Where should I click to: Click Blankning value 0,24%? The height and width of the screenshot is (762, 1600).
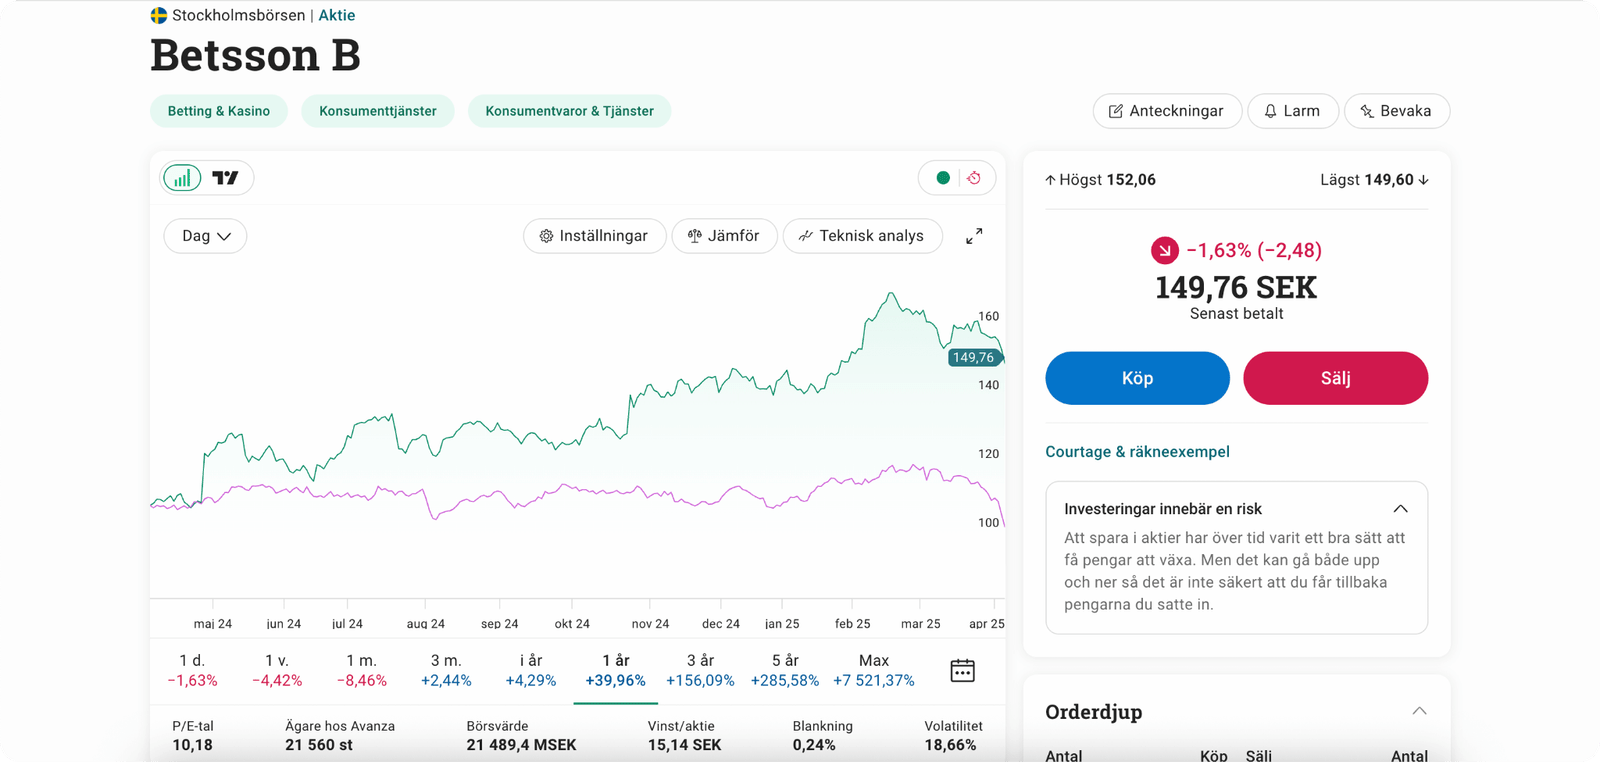[x=814, y=745]
